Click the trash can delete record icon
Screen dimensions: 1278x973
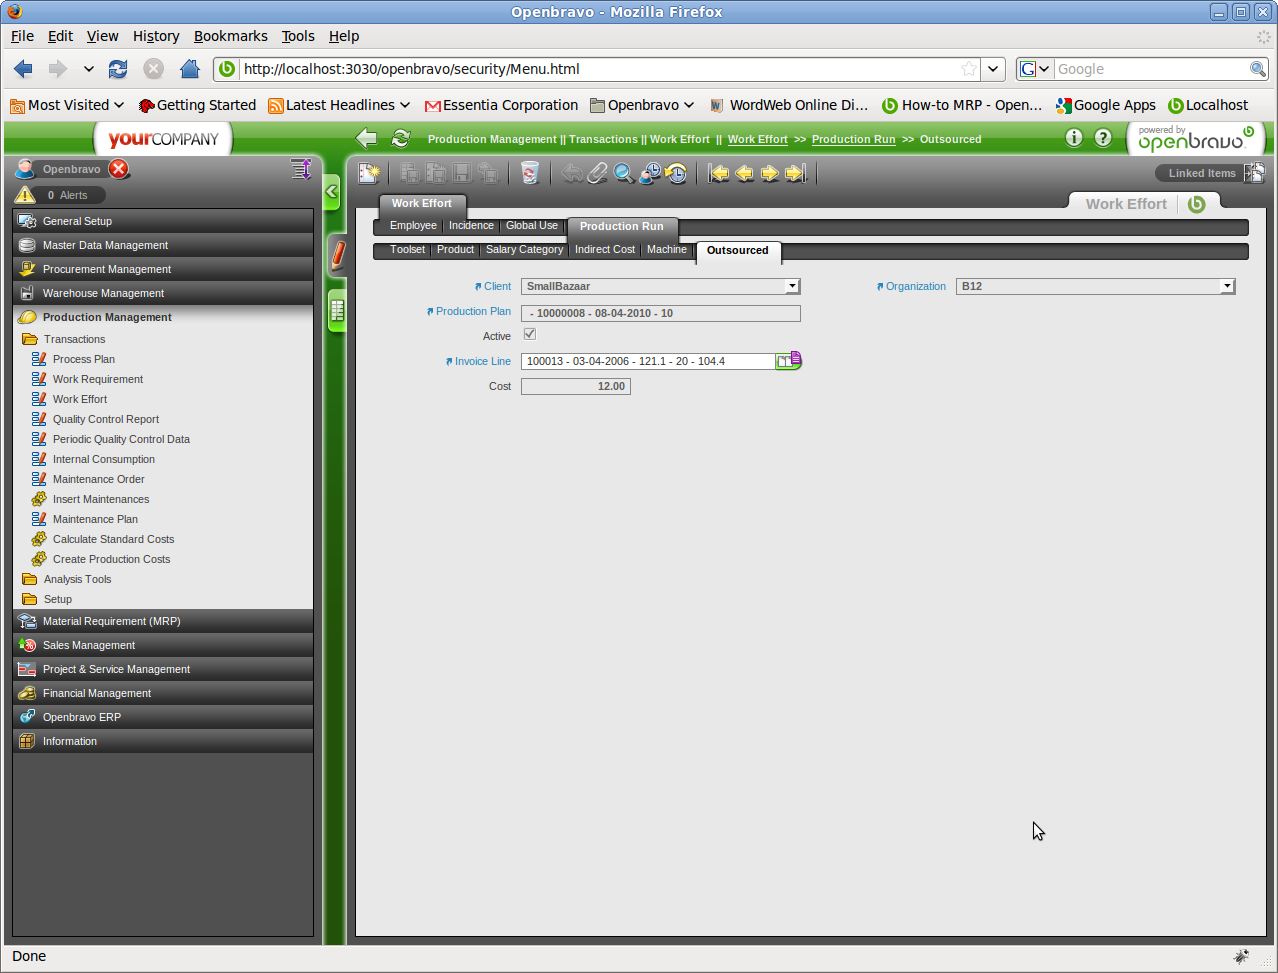coord(530,173)
